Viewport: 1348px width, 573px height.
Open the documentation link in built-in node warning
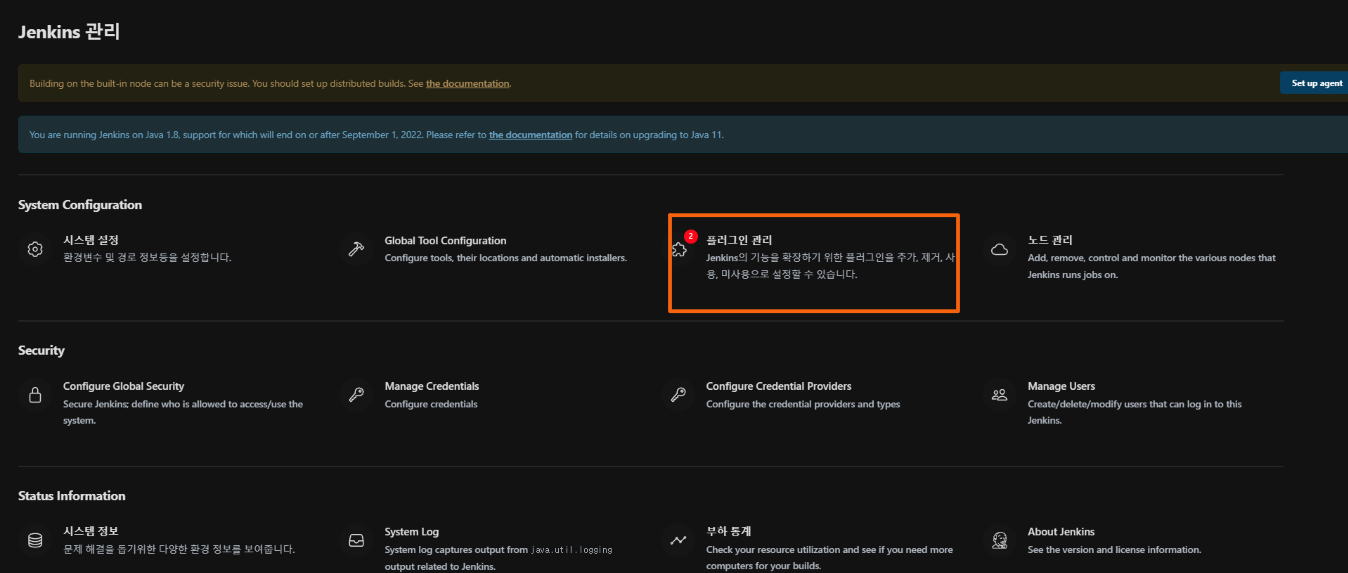468,83
